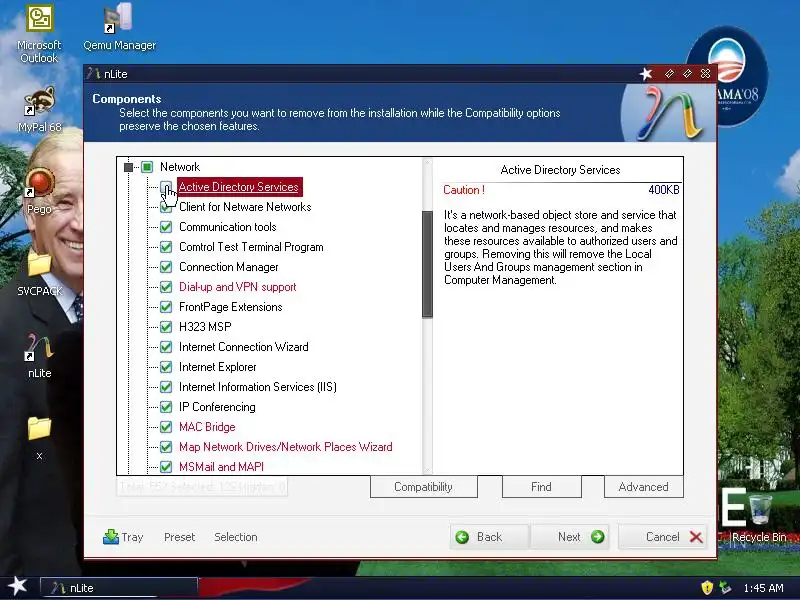Toggle Active Directory Services checkbox
Screen dimensions: 800x600
(x=166, y=187)
